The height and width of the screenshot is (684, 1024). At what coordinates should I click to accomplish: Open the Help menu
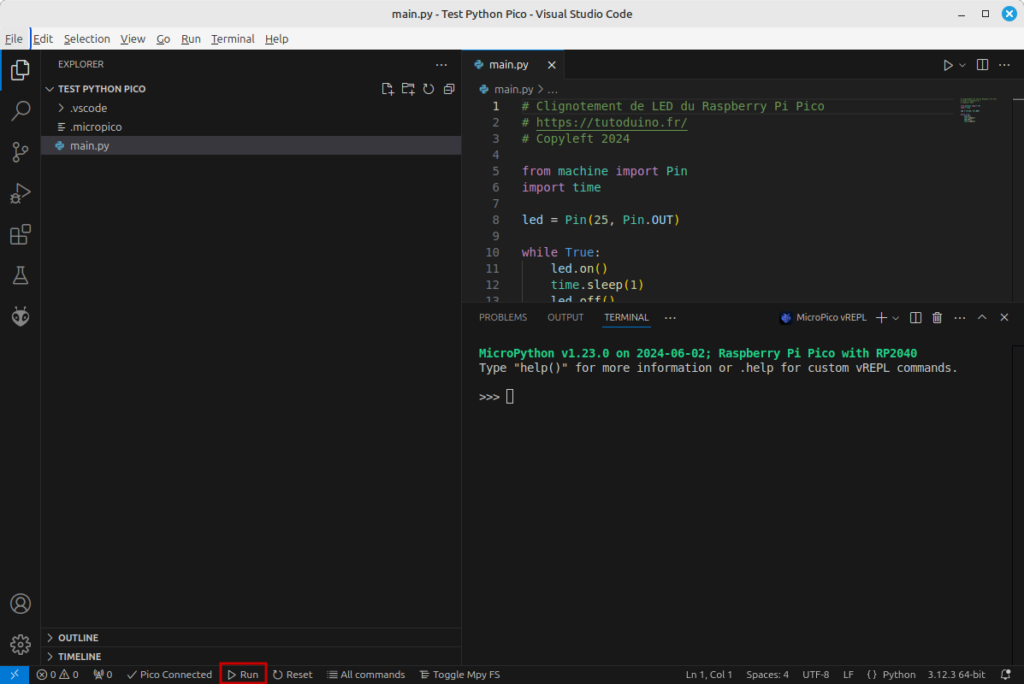[x=276, y=39]
